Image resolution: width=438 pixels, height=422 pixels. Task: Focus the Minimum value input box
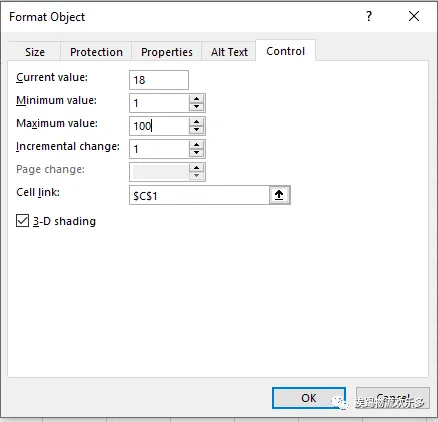point(159,103)
